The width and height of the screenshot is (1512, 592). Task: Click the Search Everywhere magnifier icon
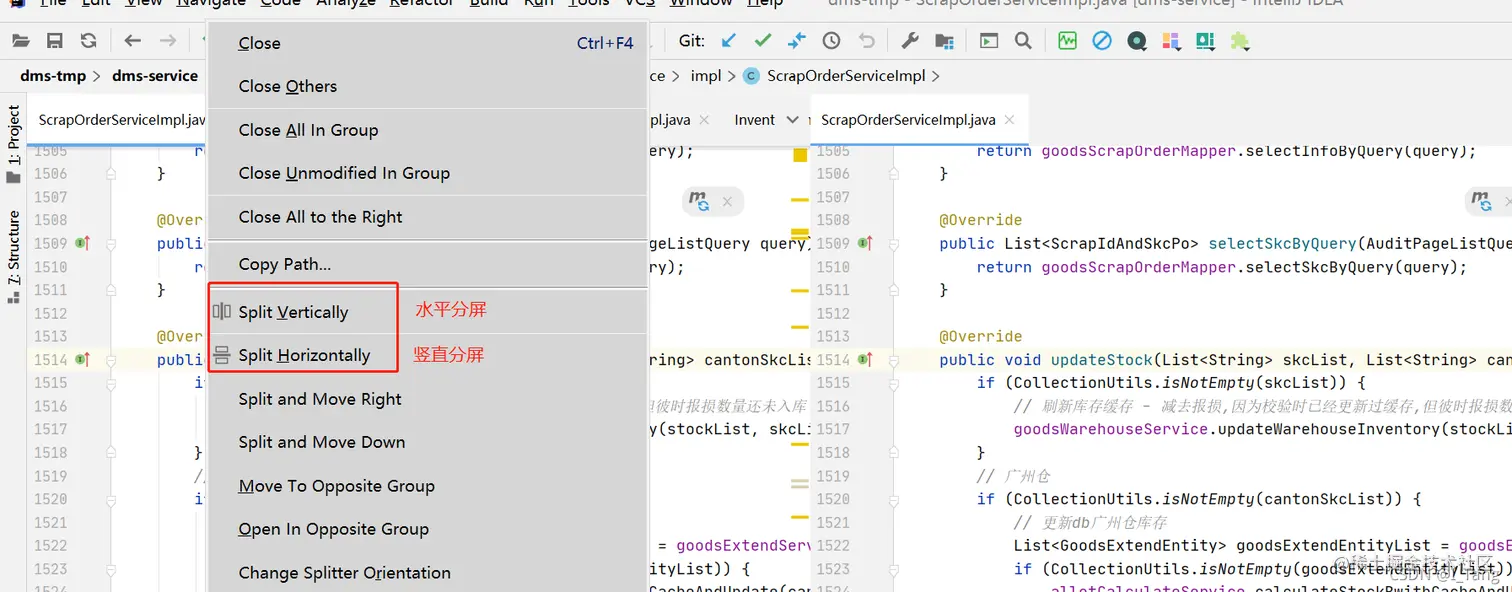(1023, 41)
